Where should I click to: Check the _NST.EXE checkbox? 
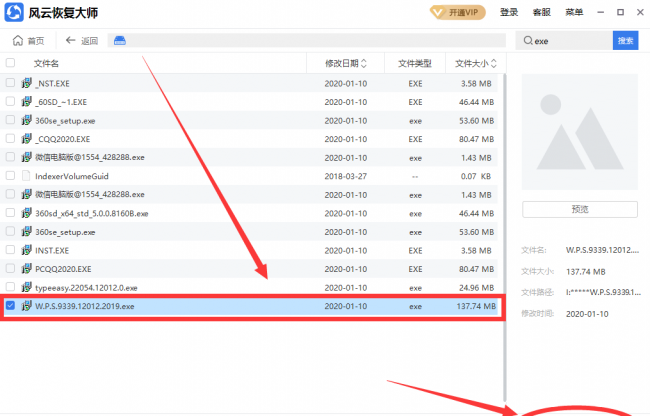point(10,82)
